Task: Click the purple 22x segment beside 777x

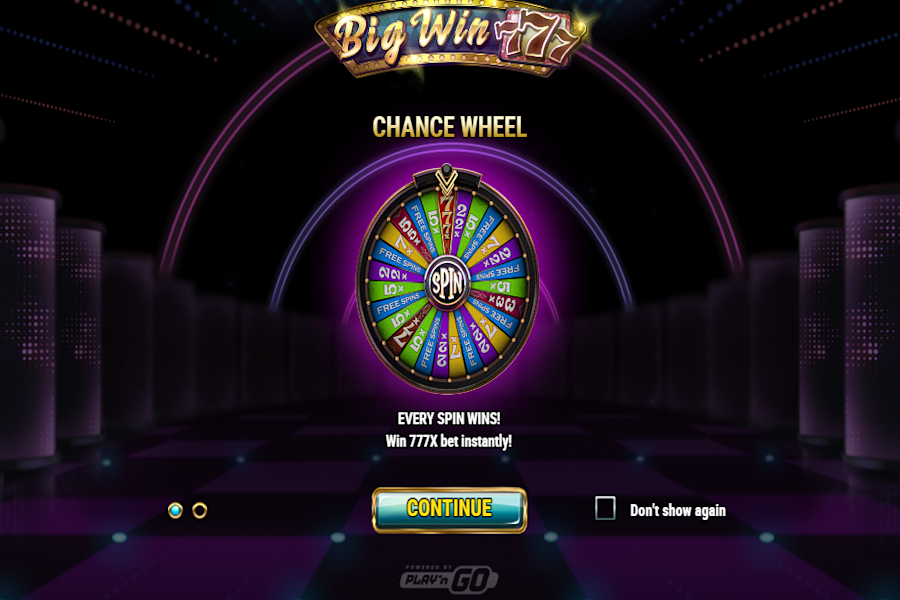Action: (460, 223)
